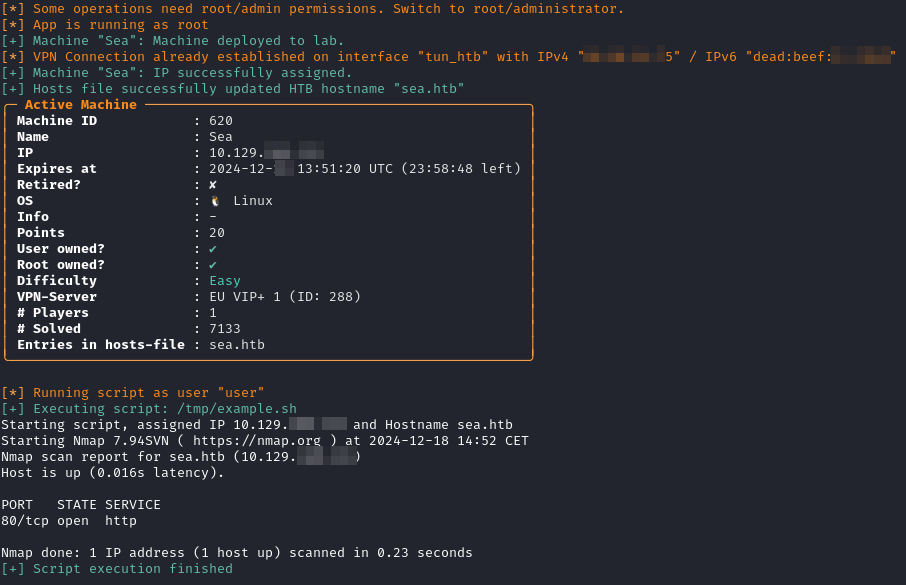Click the '80/tcp' port entry

[x=25, y=521]
